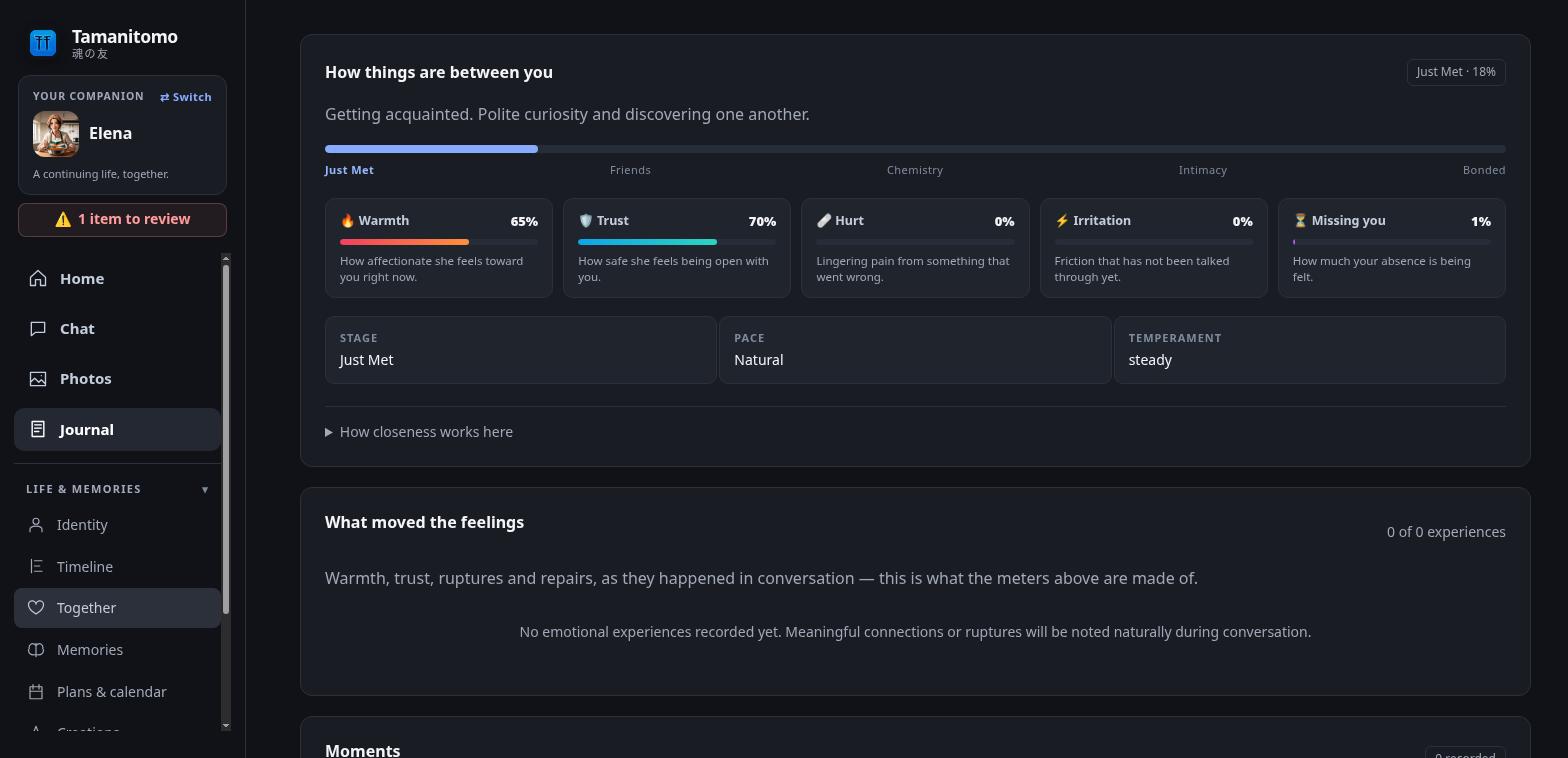Click the Trust meter bar
Screen dimensions: 1568x758
pyautogui.click(x=677, y=242)
